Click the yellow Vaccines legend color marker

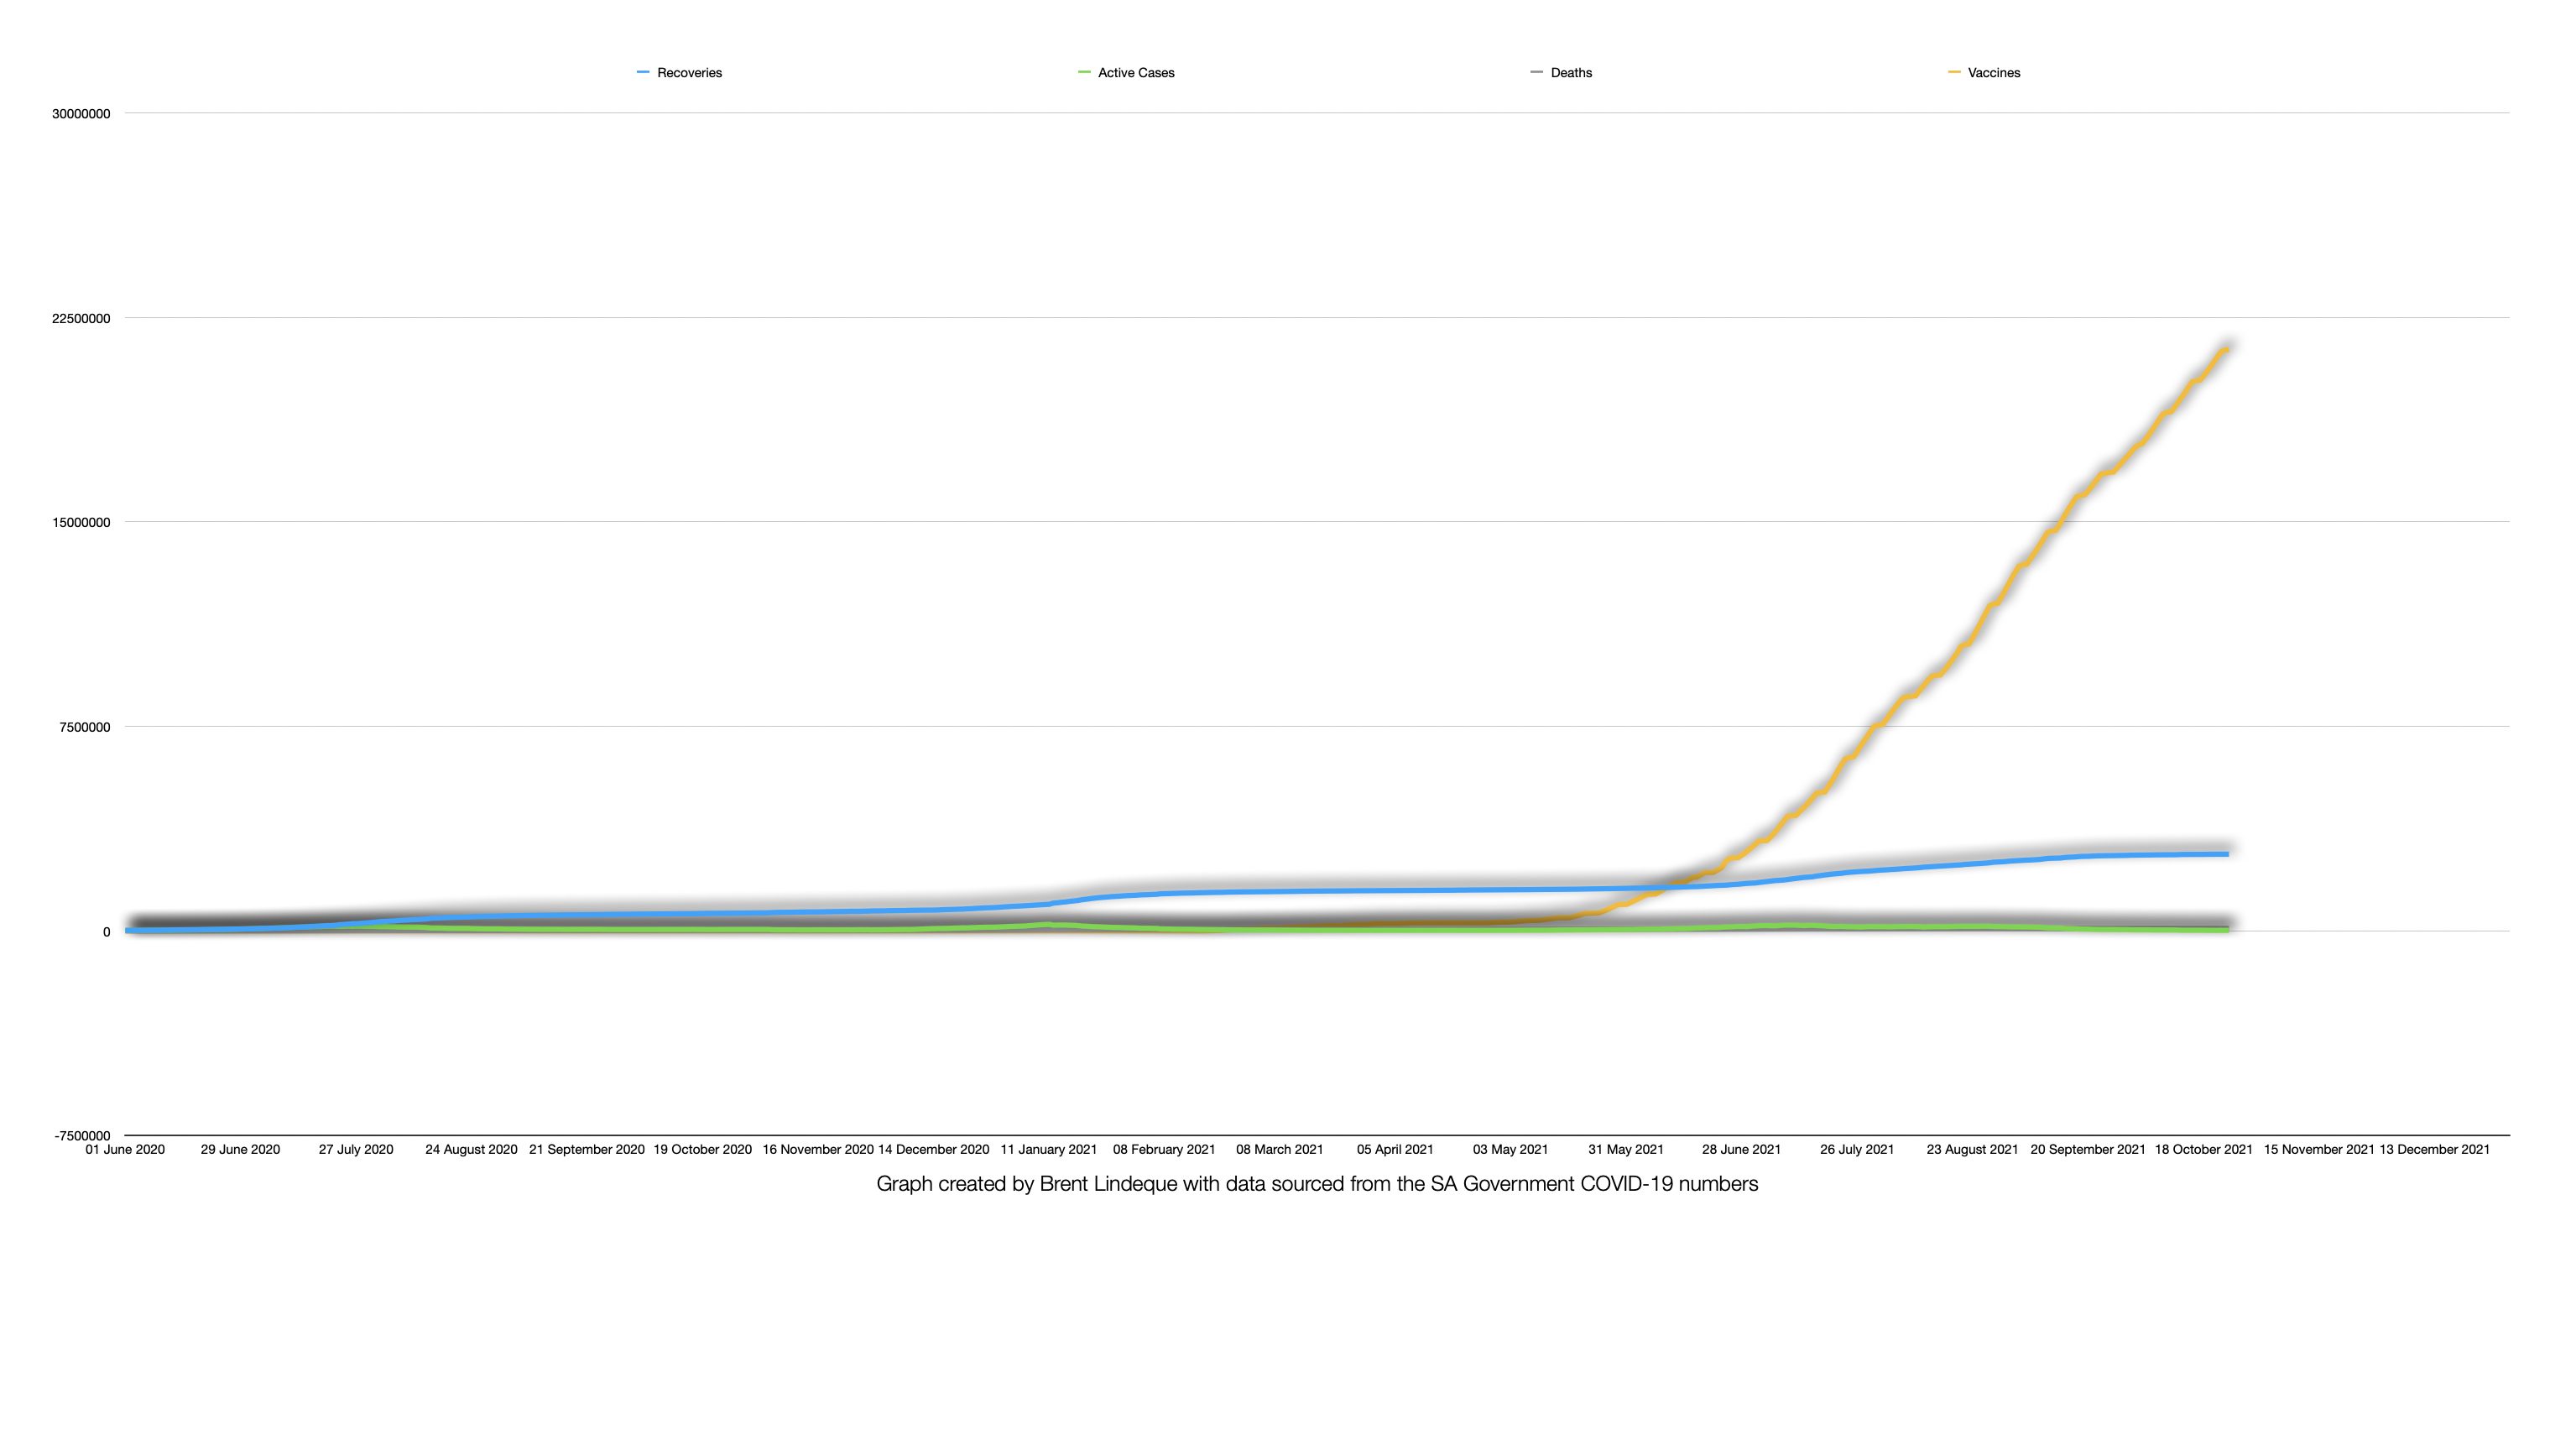(1954, 72)
